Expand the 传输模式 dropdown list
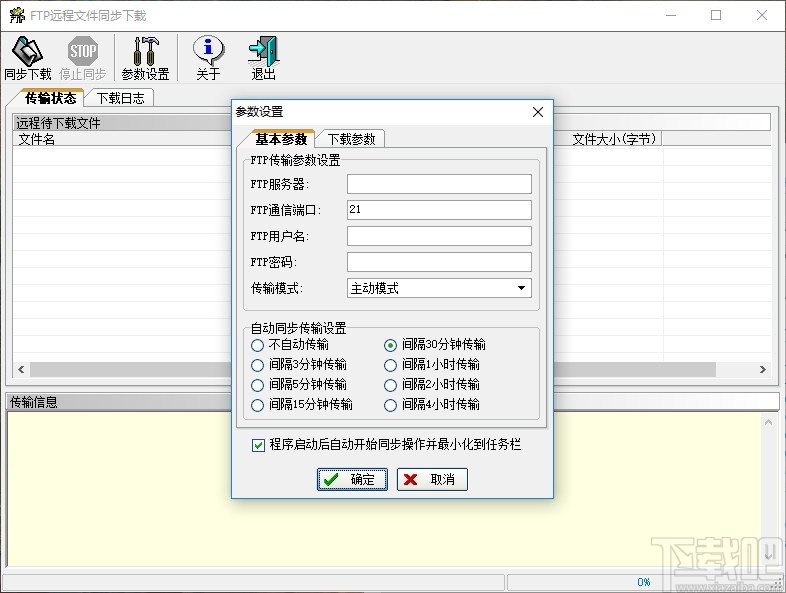 click(x=521, y=288)
